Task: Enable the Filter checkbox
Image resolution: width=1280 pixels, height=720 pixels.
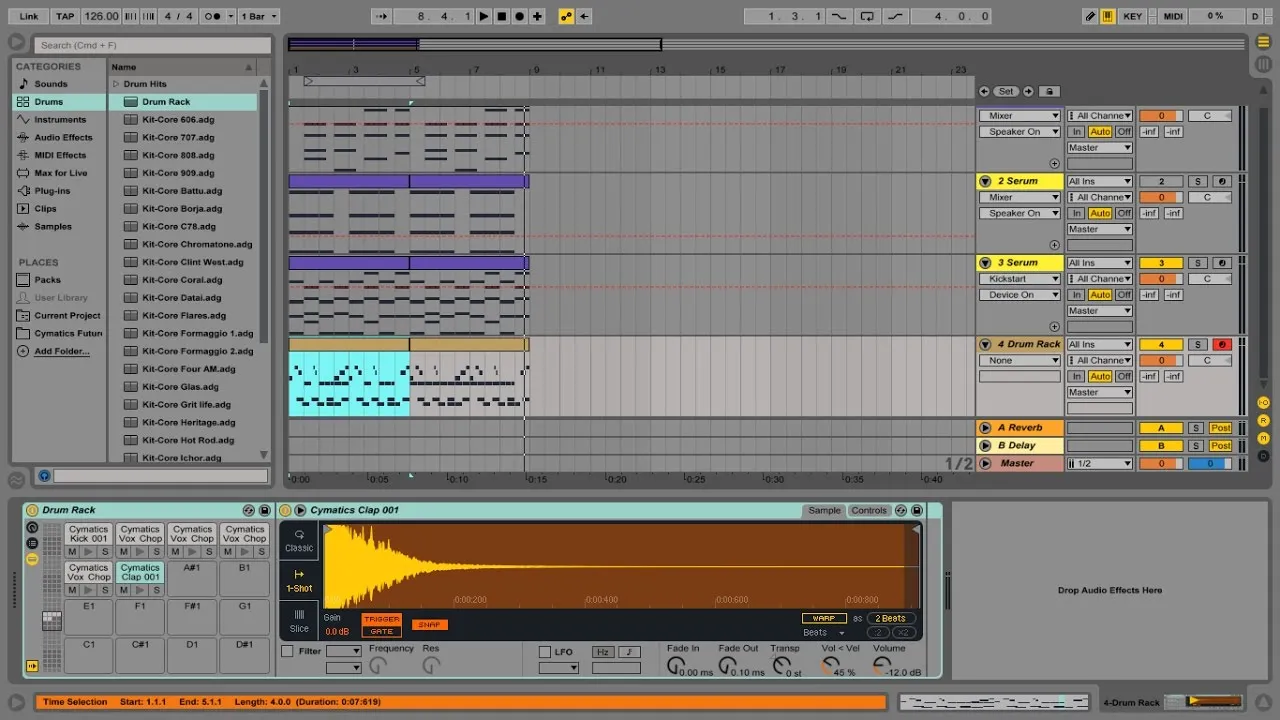Action: [x=288, y=652]
